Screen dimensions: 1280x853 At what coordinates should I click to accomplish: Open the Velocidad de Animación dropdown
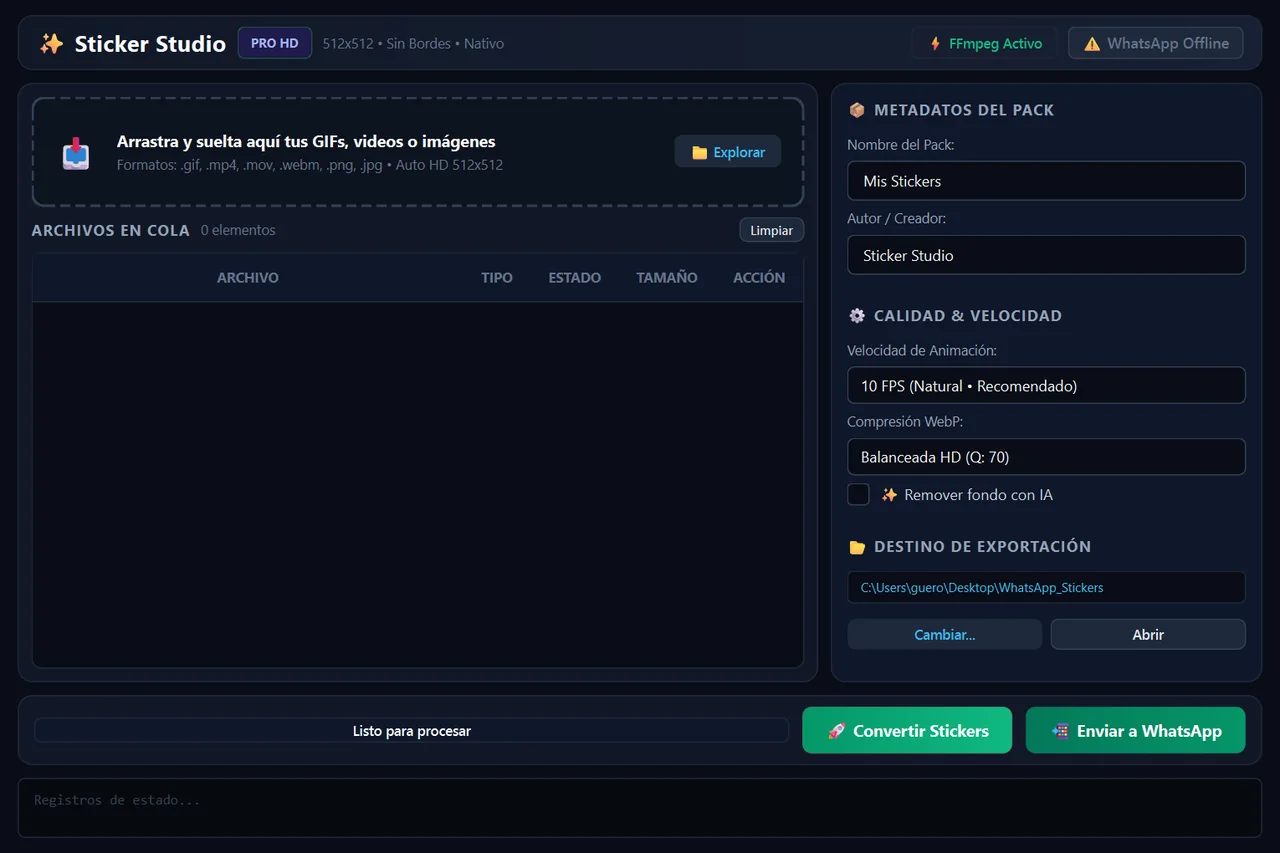coord(1046,386)
